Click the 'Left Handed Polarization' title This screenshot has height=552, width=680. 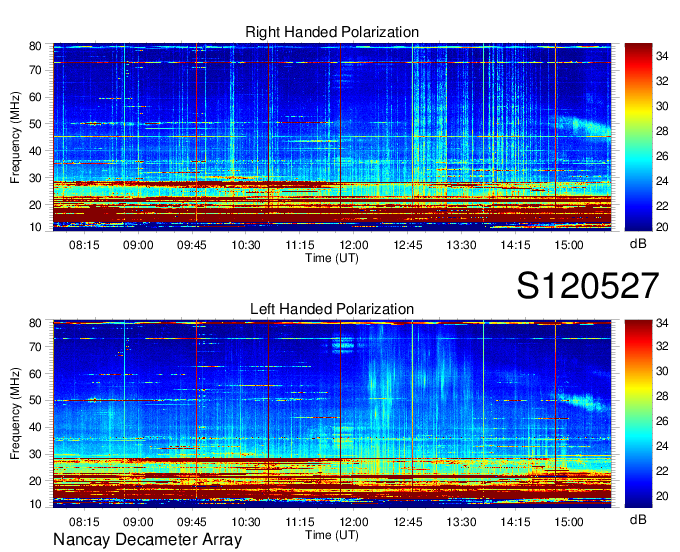point(332,309)
